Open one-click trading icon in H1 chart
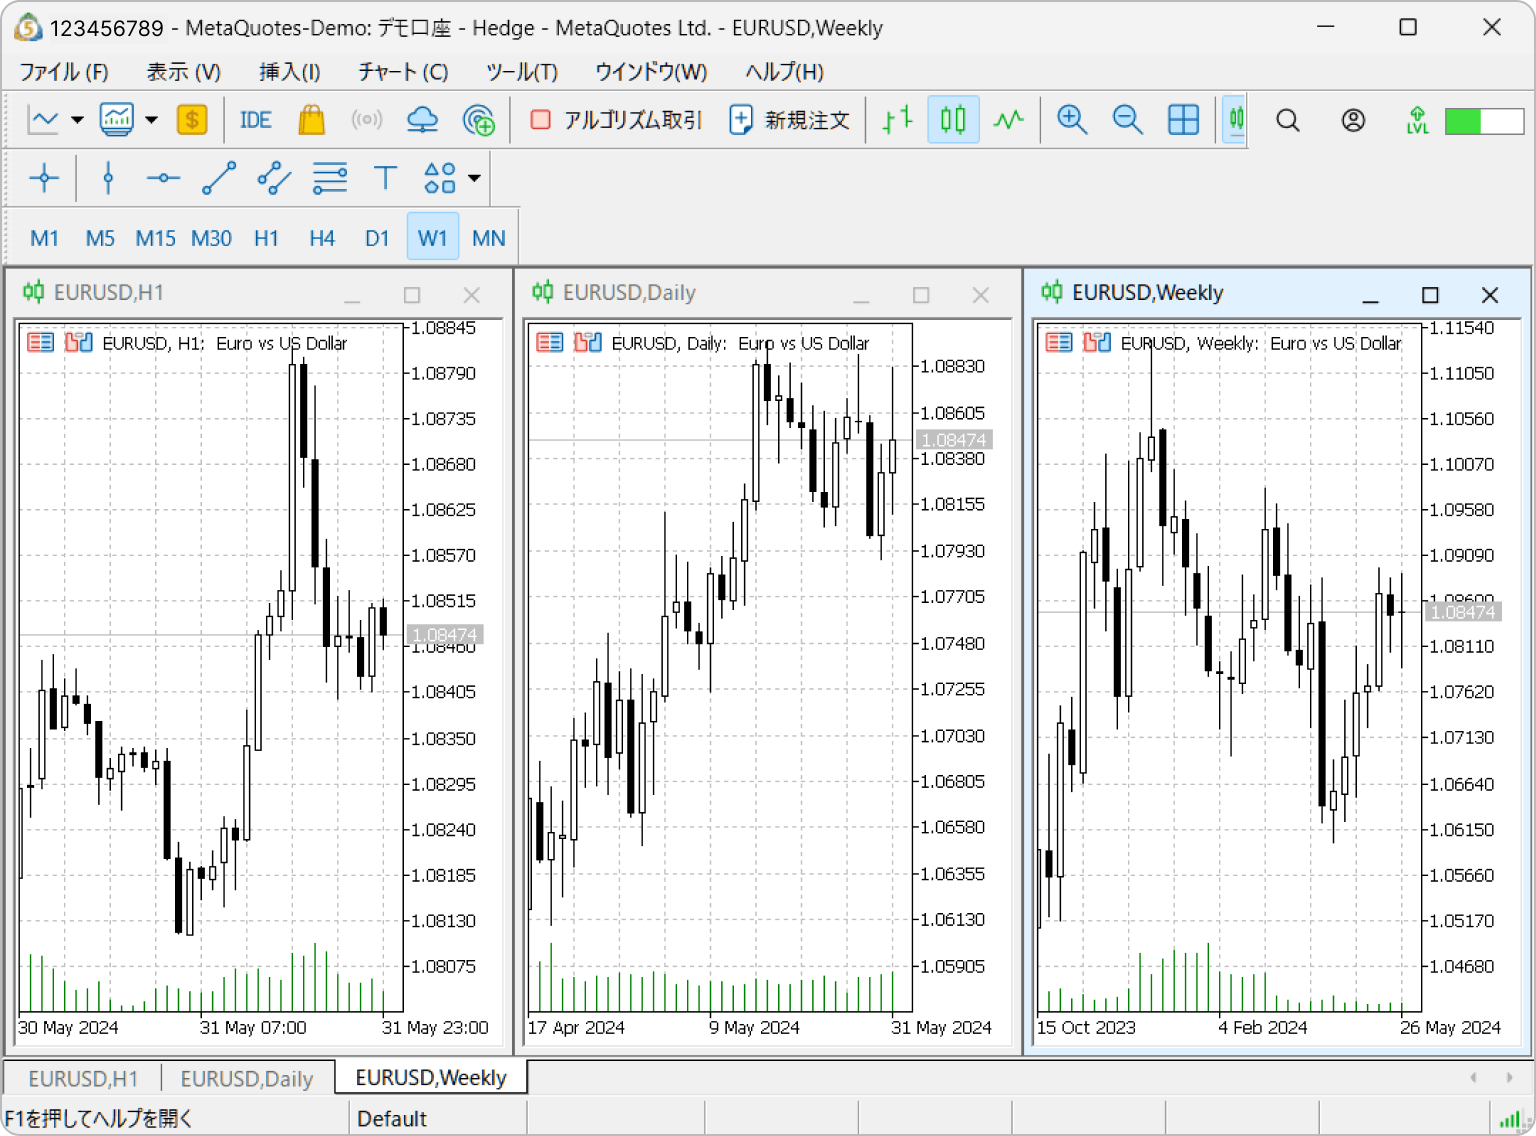Screen dimensions: 1536x1136 tap(78, 343)
